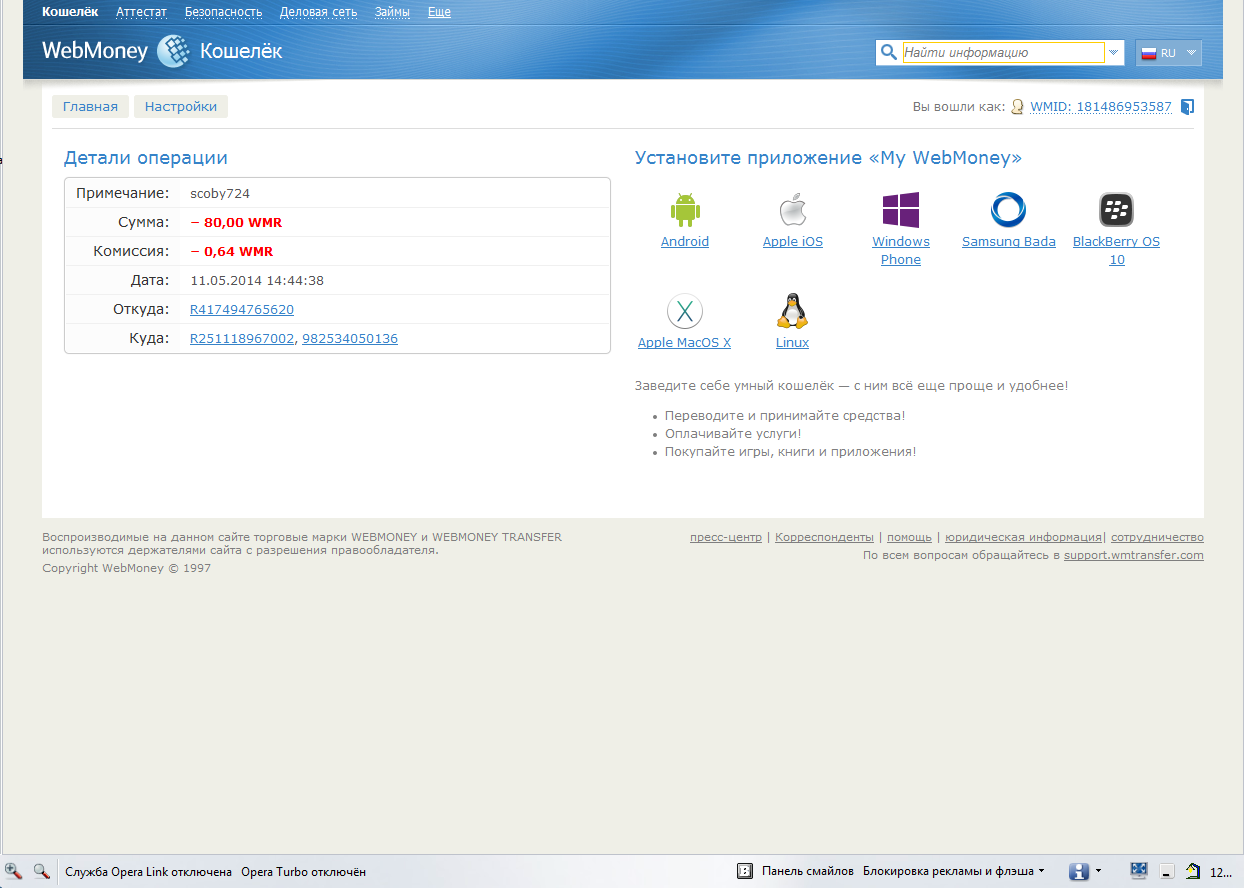The width and height of the screenshot is (1244, 888).
Task: Click the Samsung Bada logo icon
Action: pos(1008,210)
